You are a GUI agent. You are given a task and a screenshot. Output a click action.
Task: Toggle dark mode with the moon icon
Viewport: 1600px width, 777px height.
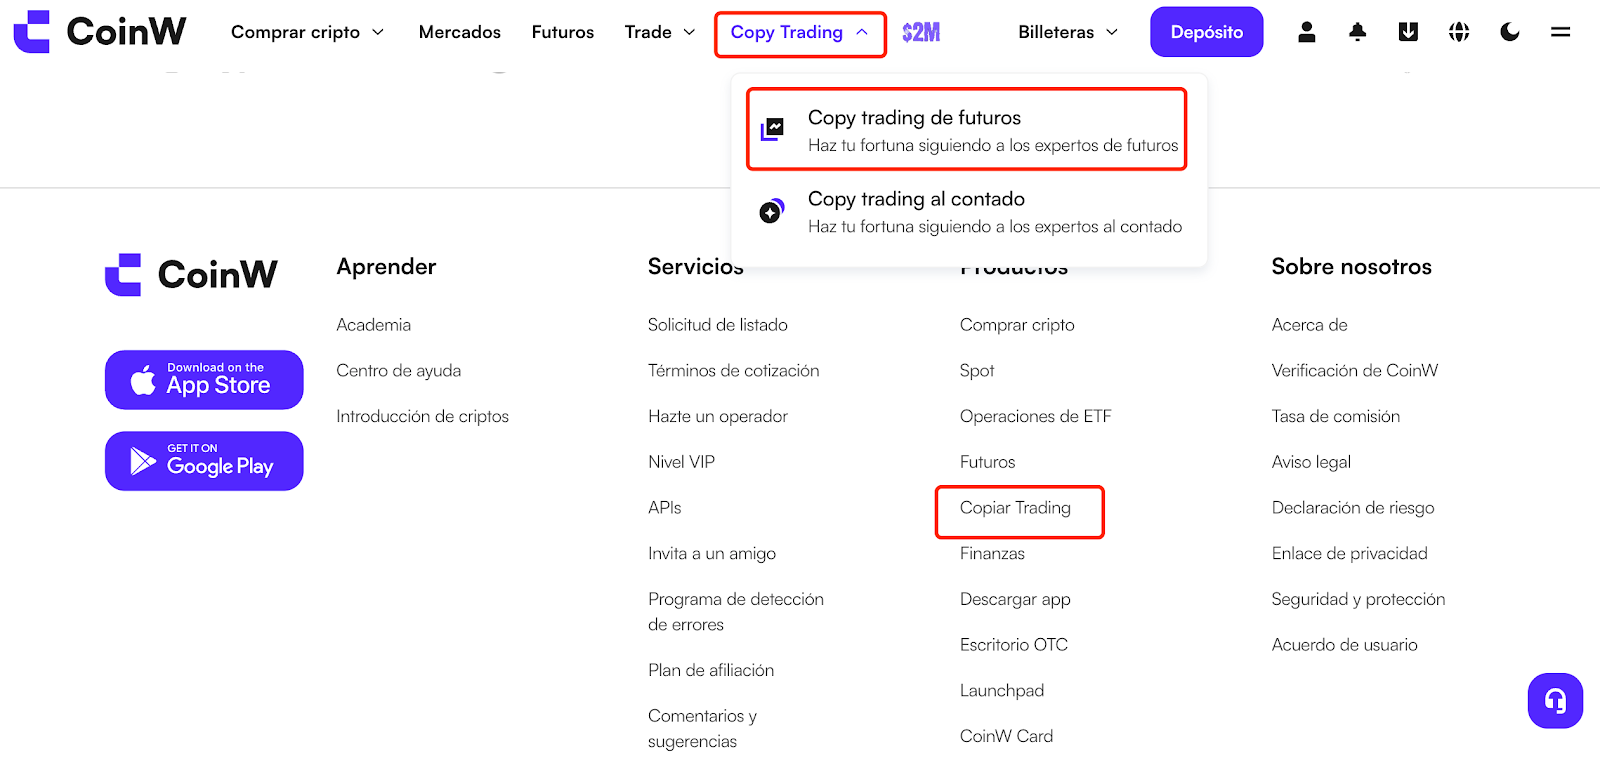pyautogui.click(x=1510, y=32)
